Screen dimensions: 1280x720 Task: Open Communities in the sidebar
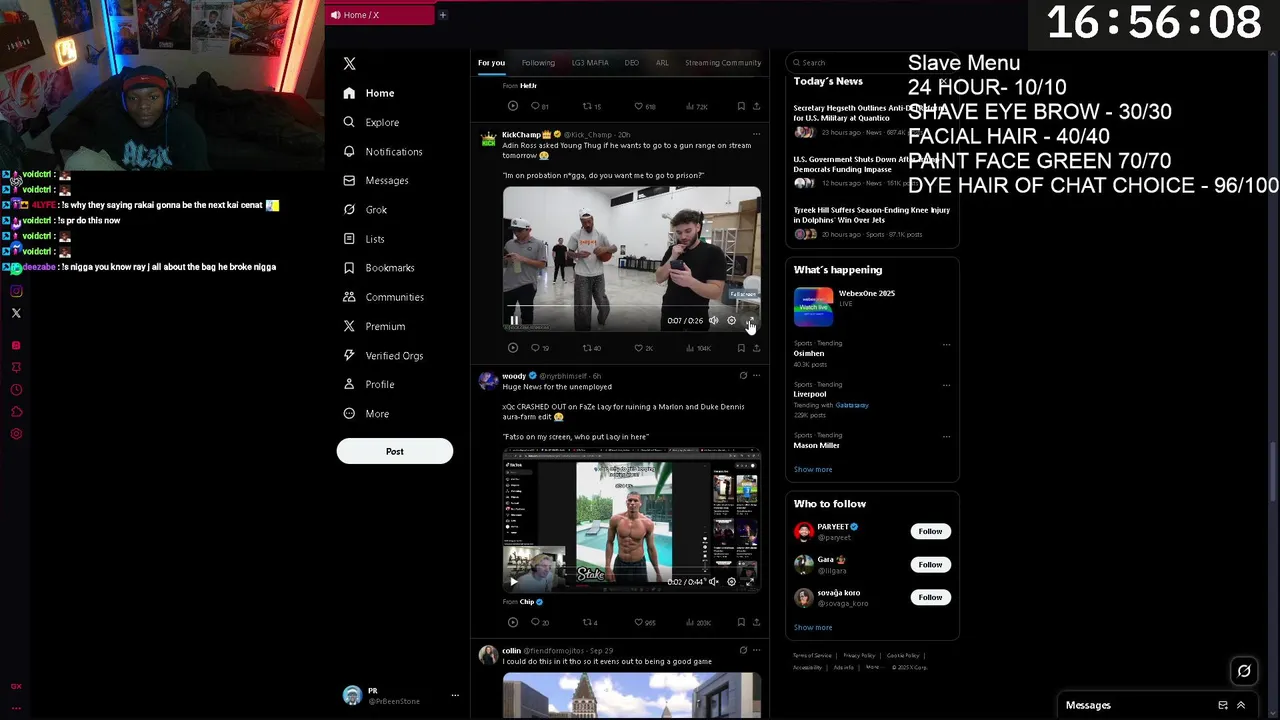coord(383,297)
